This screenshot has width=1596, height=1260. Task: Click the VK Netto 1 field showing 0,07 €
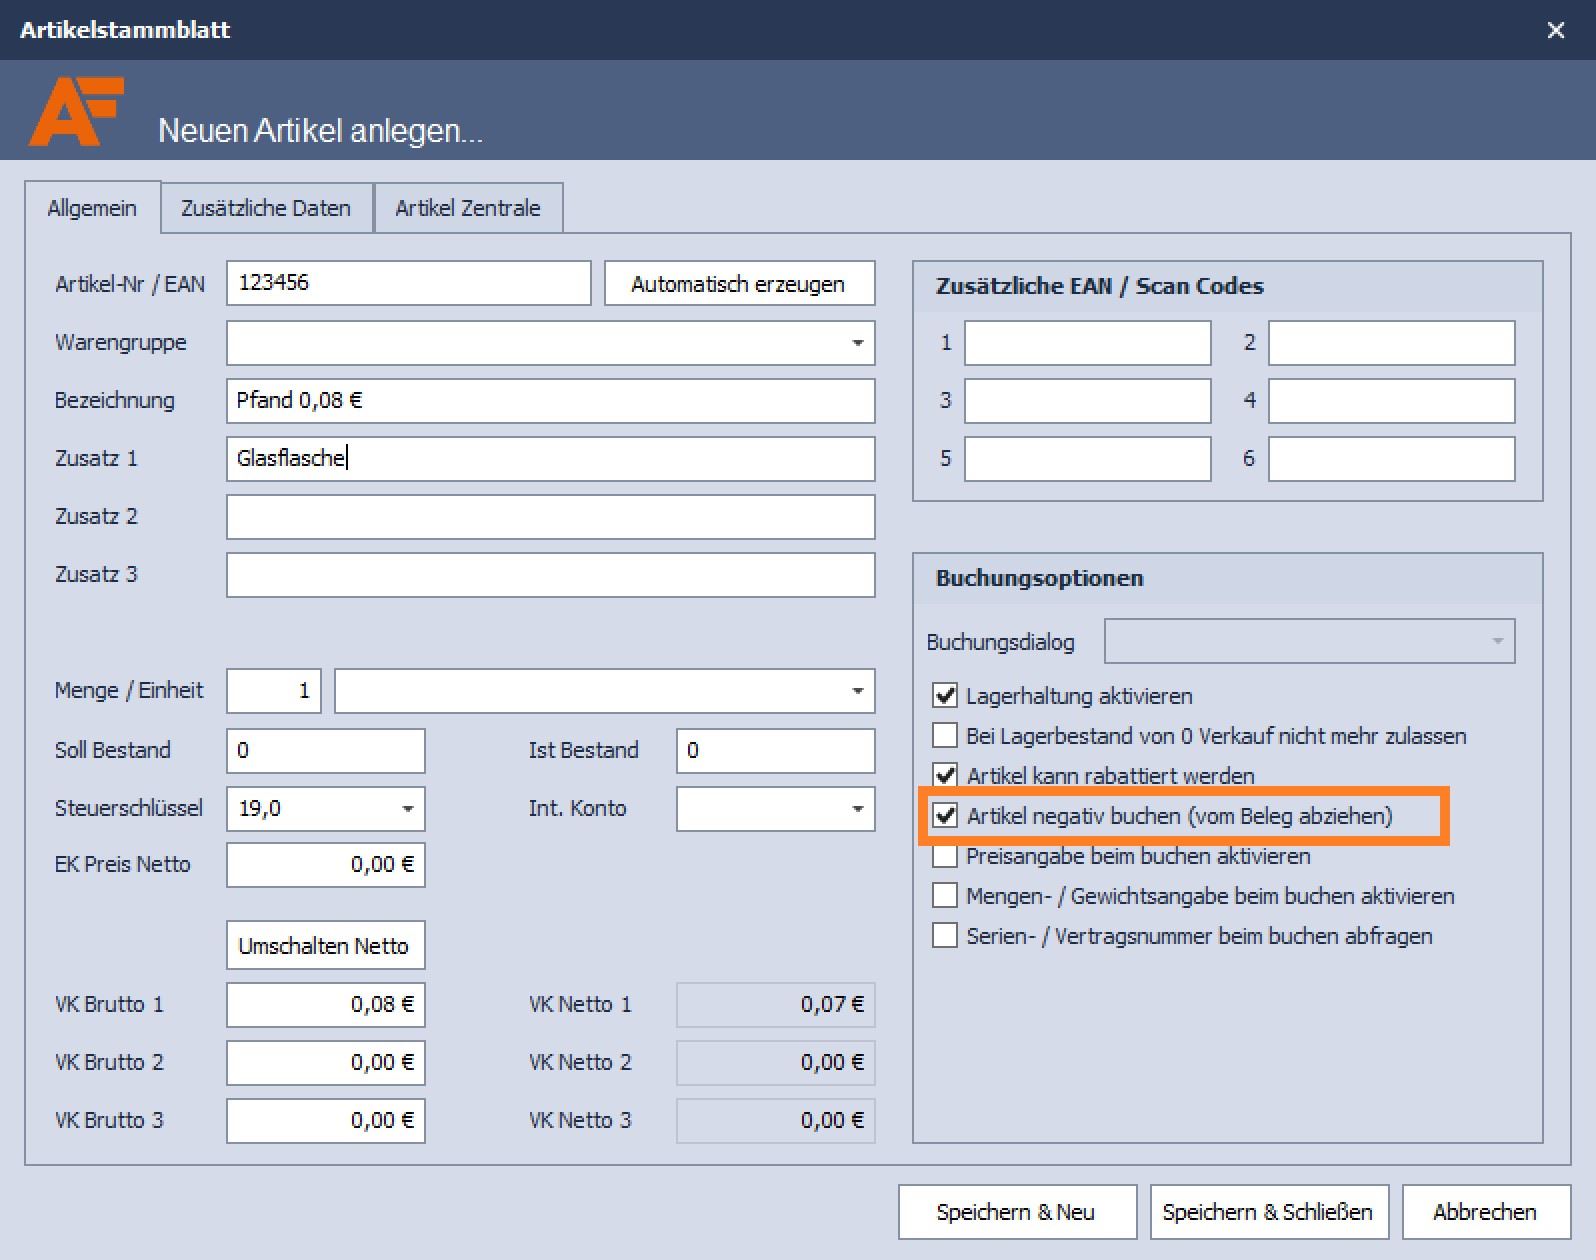coord(776,1005)
